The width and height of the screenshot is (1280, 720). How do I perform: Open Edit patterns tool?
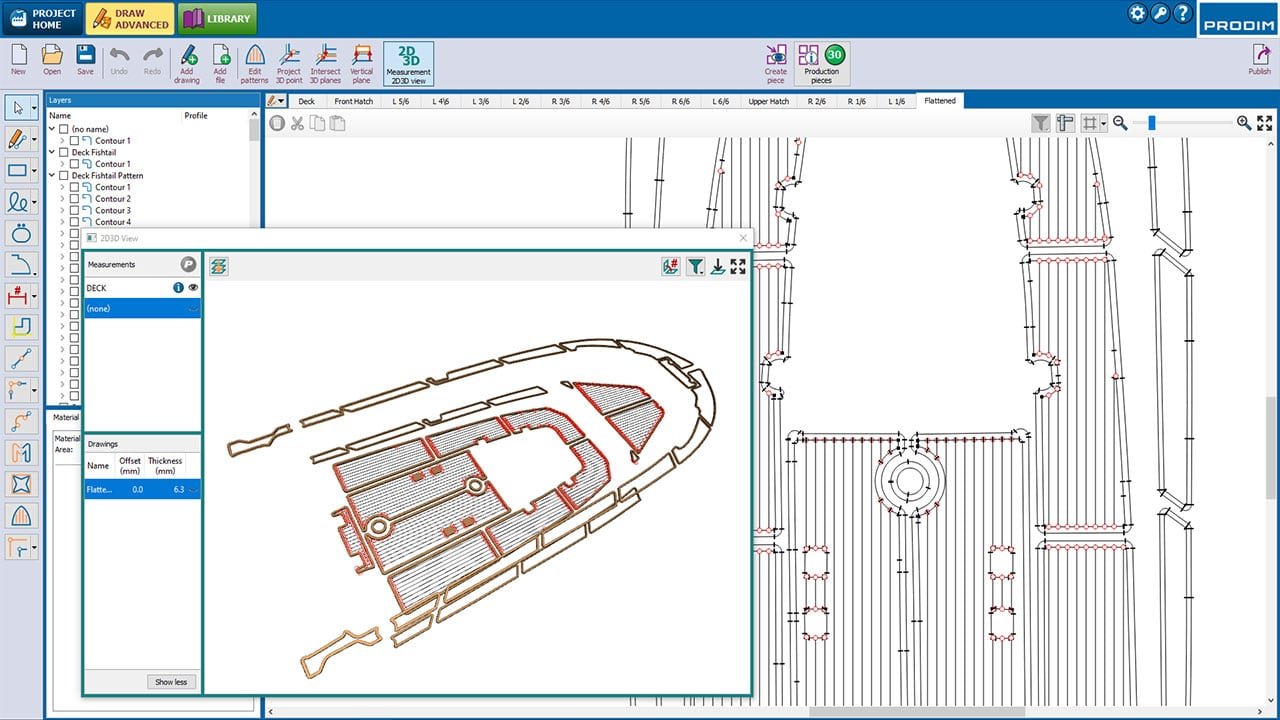pyautogui.click(x=255, y=64)
